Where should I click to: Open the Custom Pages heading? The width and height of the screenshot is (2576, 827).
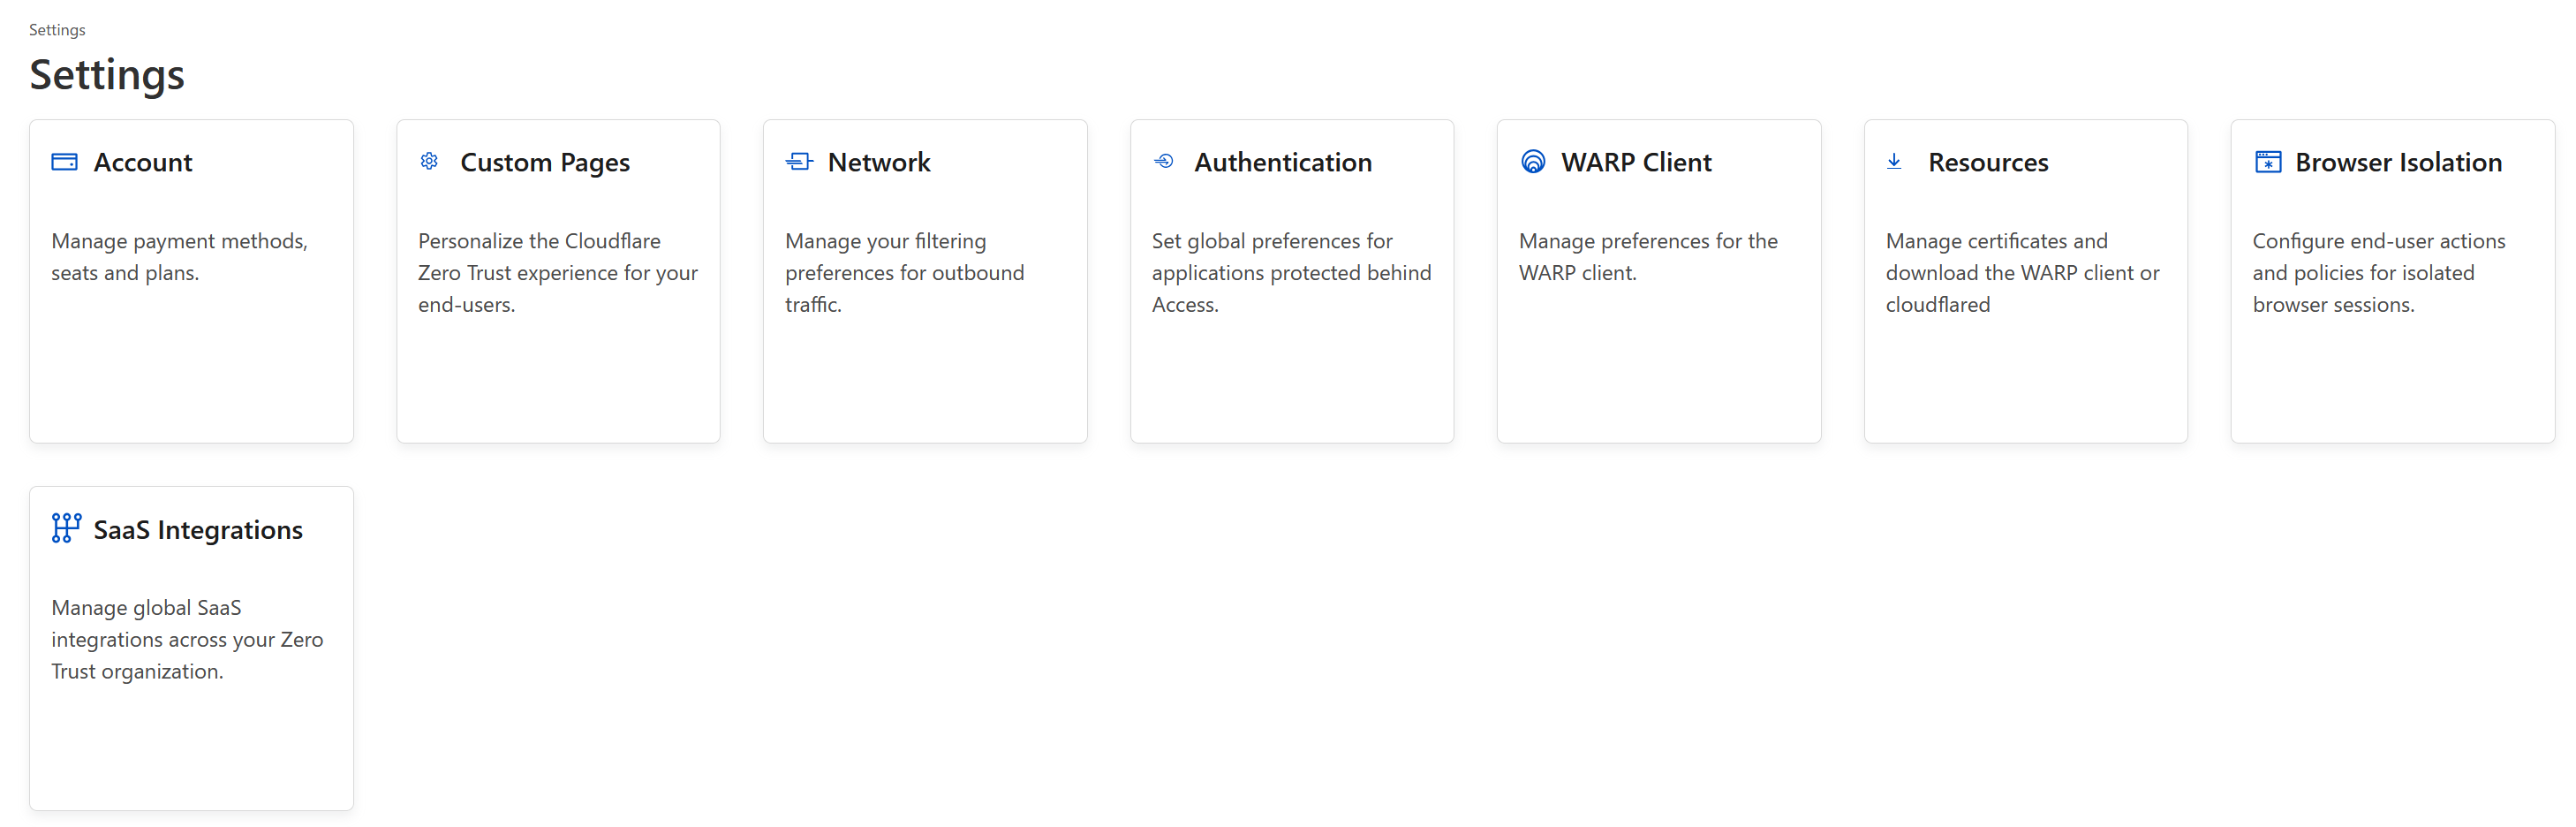click(x=545, y=163)
